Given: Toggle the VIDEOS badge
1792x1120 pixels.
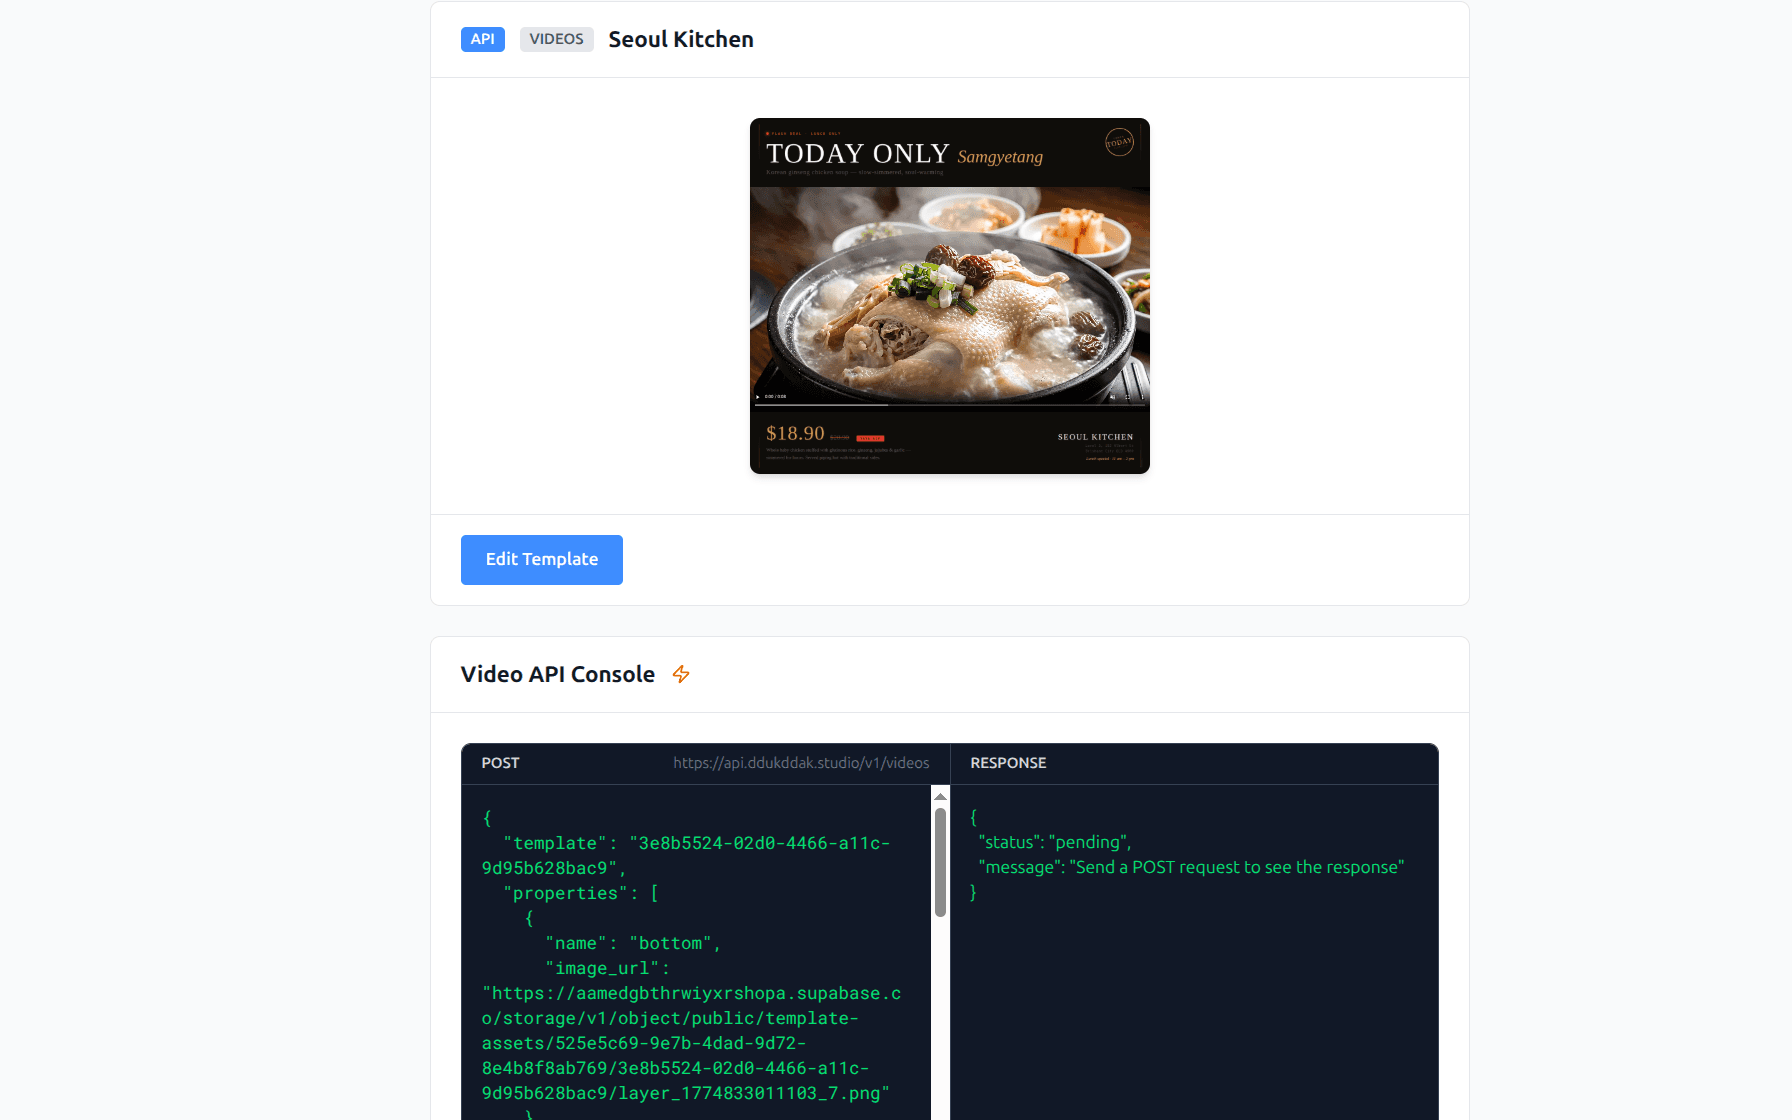Looking at the screenshot, I should tap(556, 39).
